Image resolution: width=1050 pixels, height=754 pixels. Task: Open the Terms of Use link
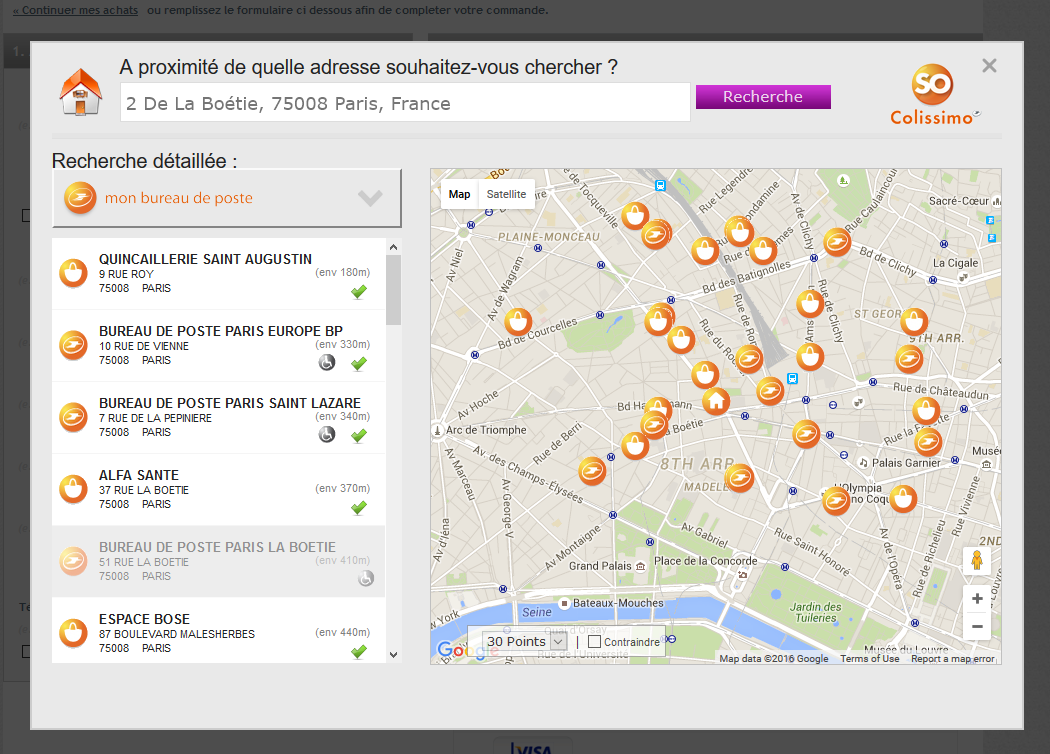(870, 659)
